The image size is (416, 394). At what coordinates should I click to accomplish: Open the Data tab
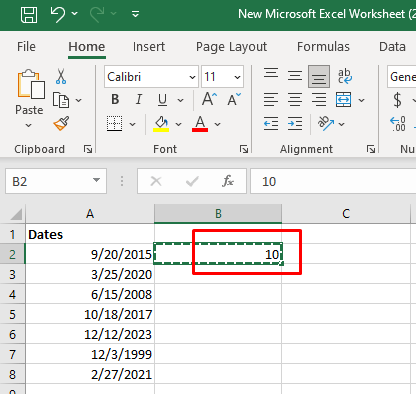click(392, 47)
